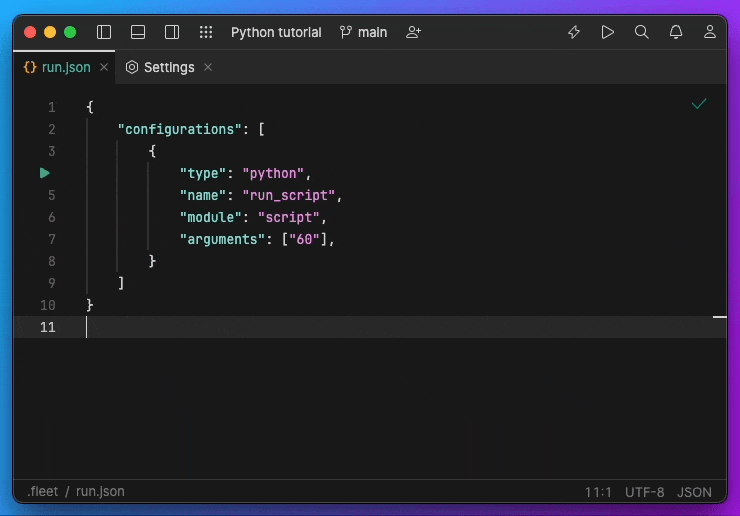Image resolution: width=740 pixels, height=516 pixels.
Task: Switch to the run.json tab
Action: (66, 68)
